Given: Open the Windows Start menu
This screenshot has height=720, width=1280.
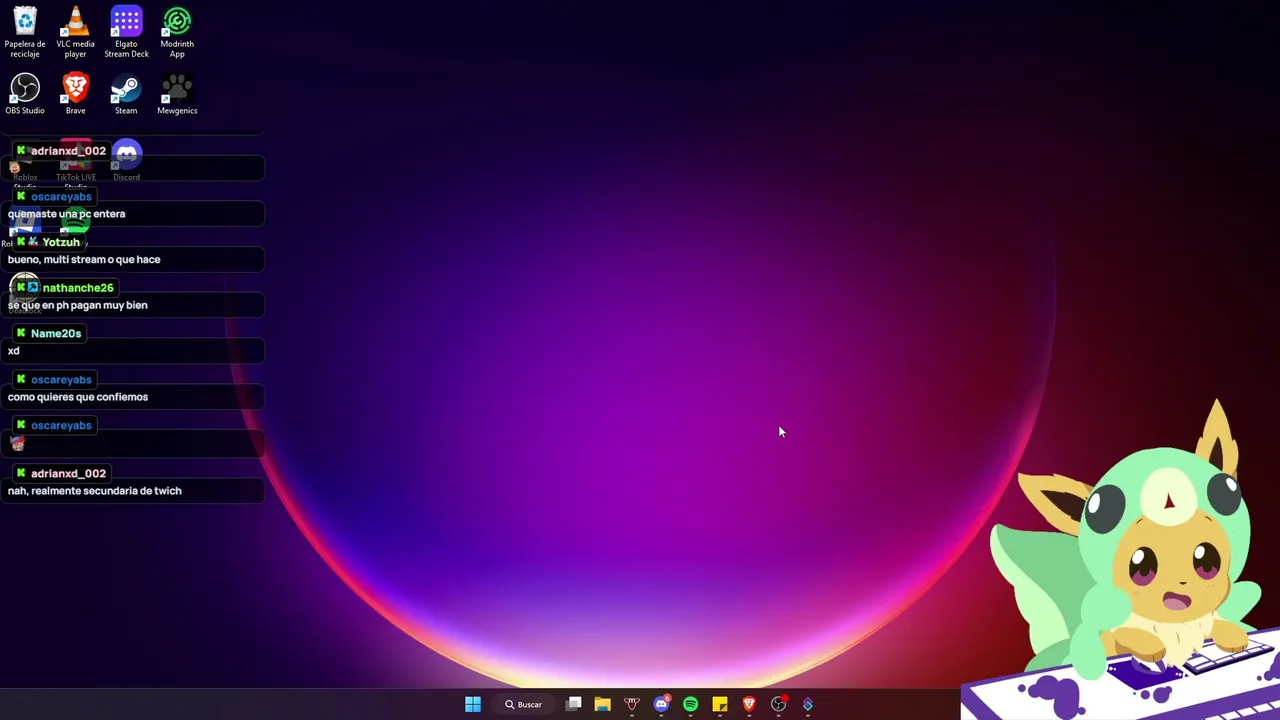Looking at the screenshot, I should coord(473,704).
